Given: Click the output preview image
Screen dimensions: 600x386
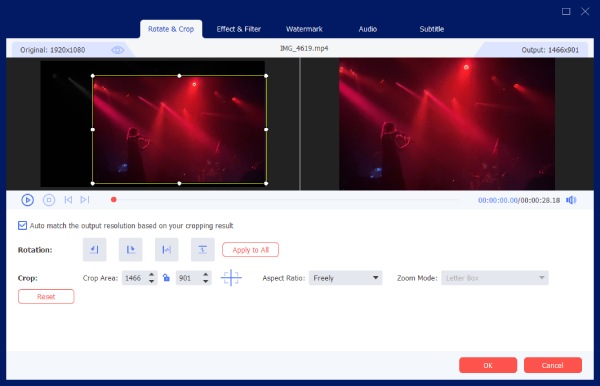Looking at the screenshot, I should [447, 124].
